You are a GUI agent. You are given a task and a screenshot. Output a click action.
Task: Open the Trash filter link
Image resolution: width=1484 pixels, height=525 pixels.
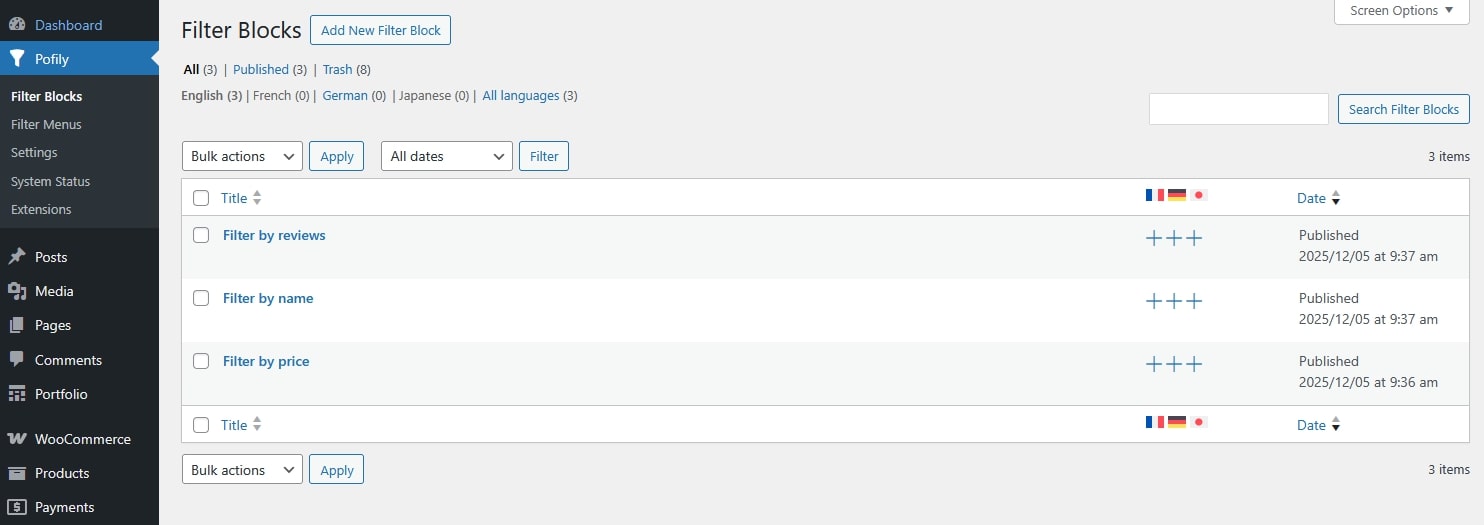click(x=337, y=70)
